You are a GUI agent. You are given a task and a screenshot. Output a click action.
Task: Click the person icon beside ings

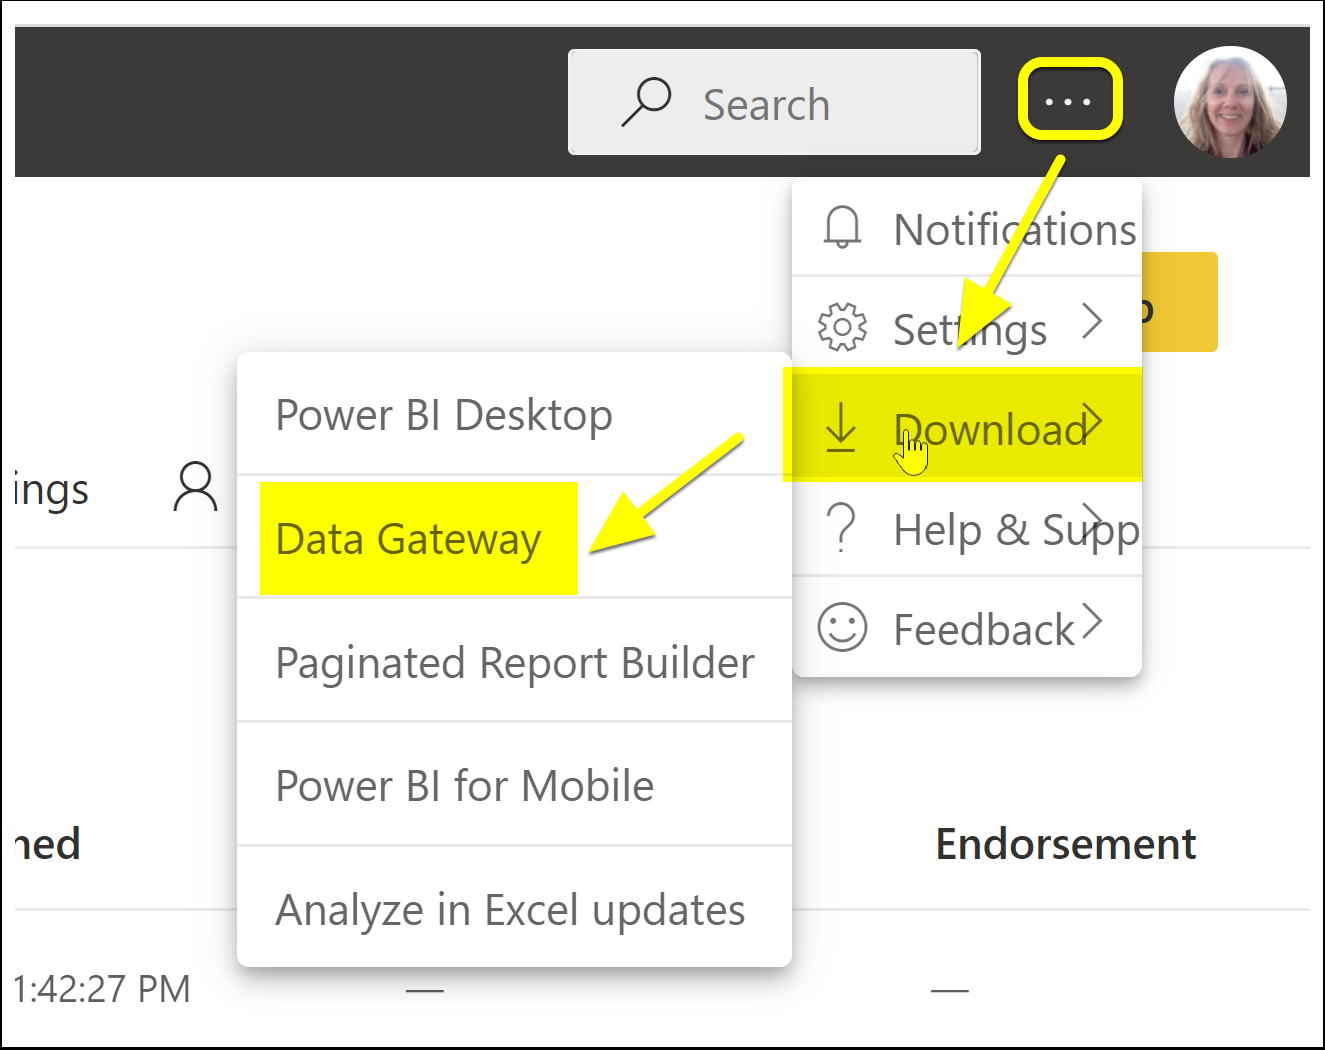196,487
